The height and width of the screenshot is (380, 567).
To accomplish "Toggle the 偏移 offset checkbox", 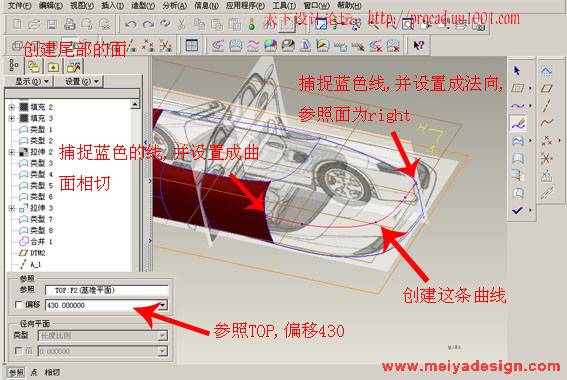I will pyautogui.click(x=18, y=305).
